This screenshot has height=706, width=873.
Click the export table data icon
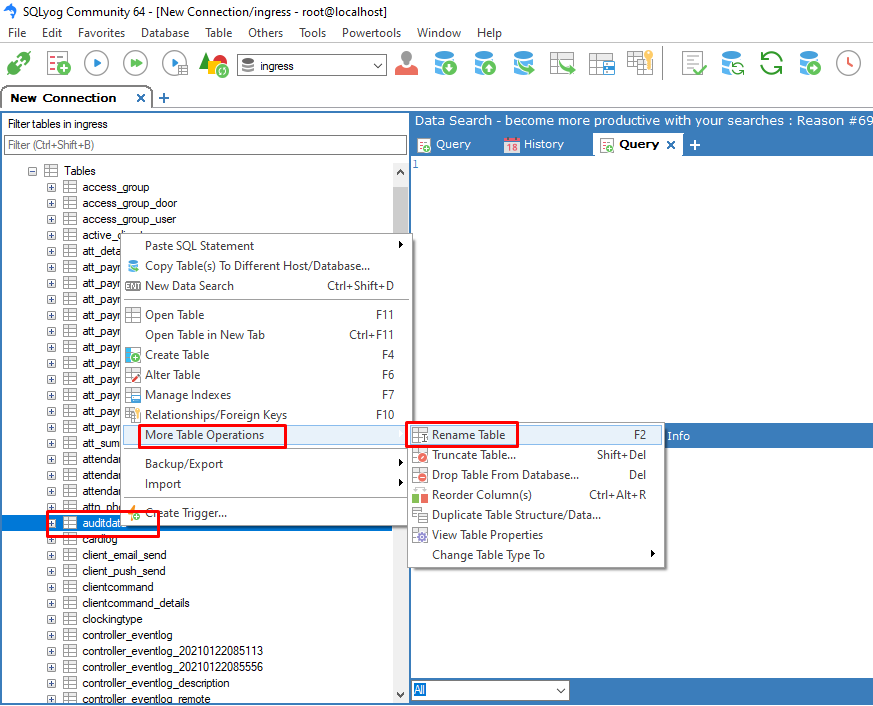(562, 63)
